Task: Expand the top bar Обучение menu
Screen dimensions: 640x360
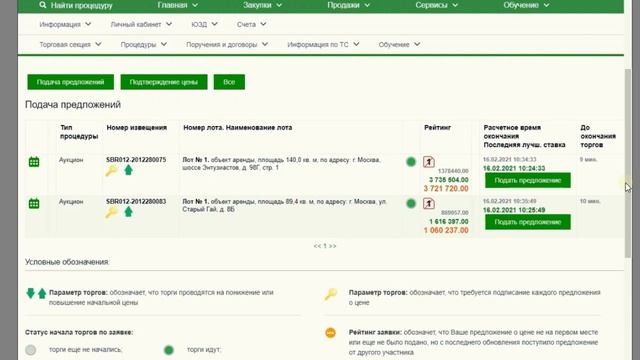Action: point(526,5)
